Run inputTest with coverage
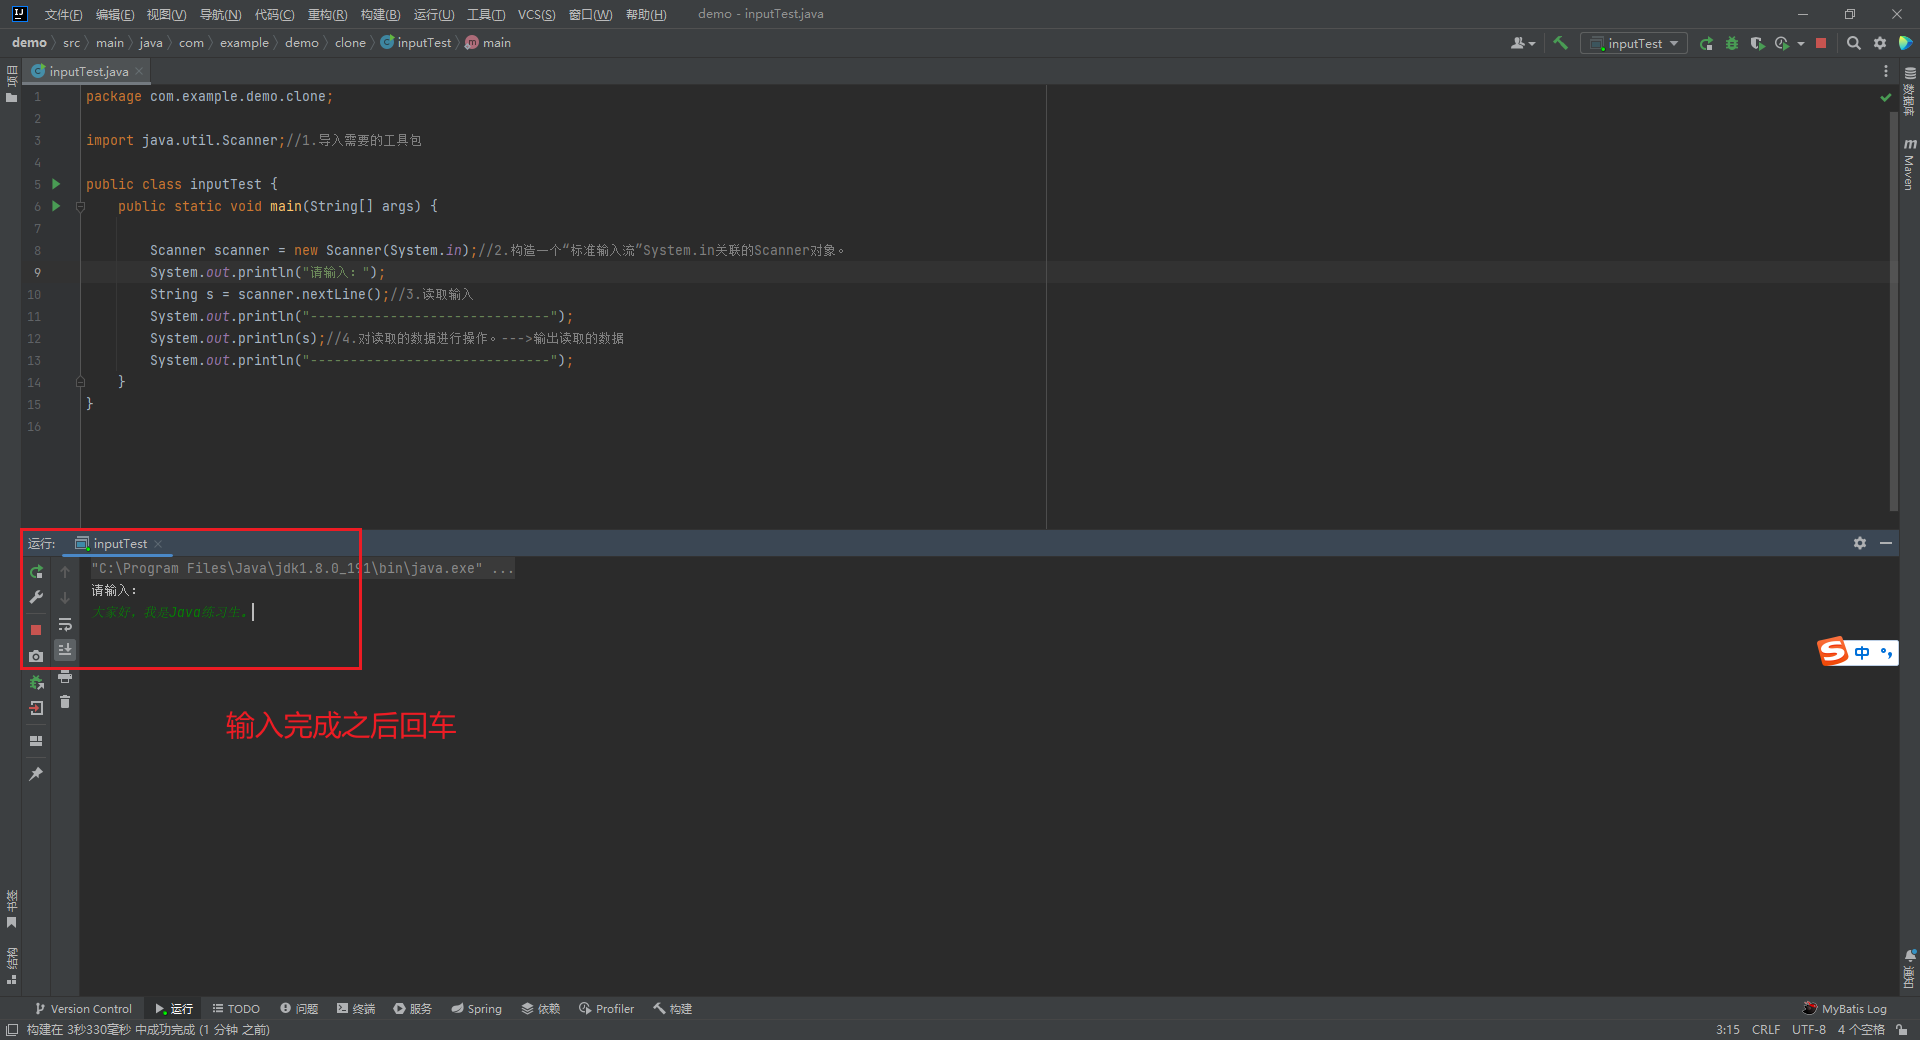The height and width of the screenshot is (1040, 1920). (x=1757, y=43)
